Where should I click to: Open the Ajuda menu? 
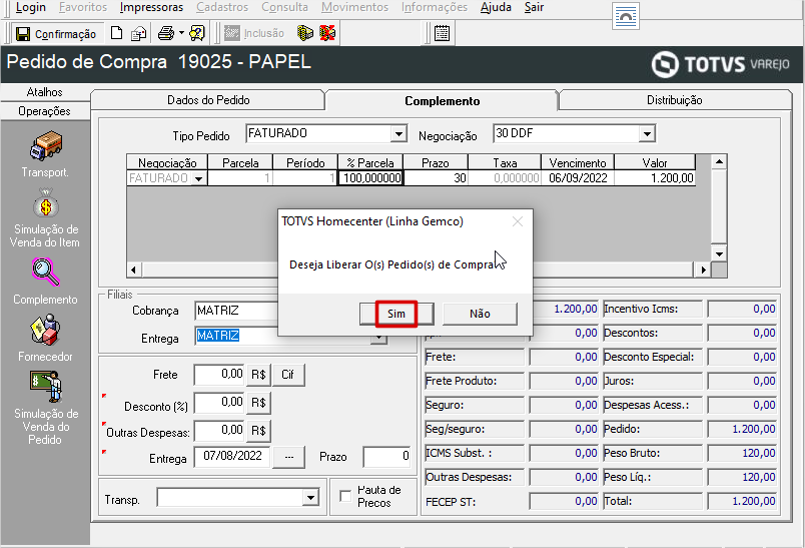coord(496,7)
